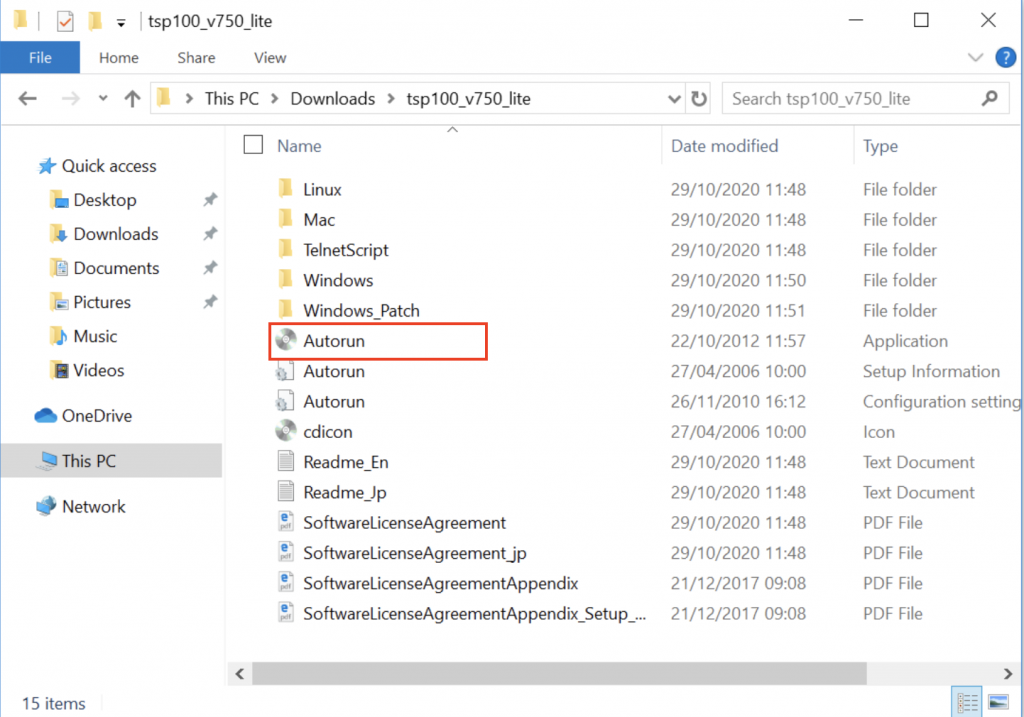Expand the address bar history dropdown
1024x717 pixels.
(x=674, y=99)
